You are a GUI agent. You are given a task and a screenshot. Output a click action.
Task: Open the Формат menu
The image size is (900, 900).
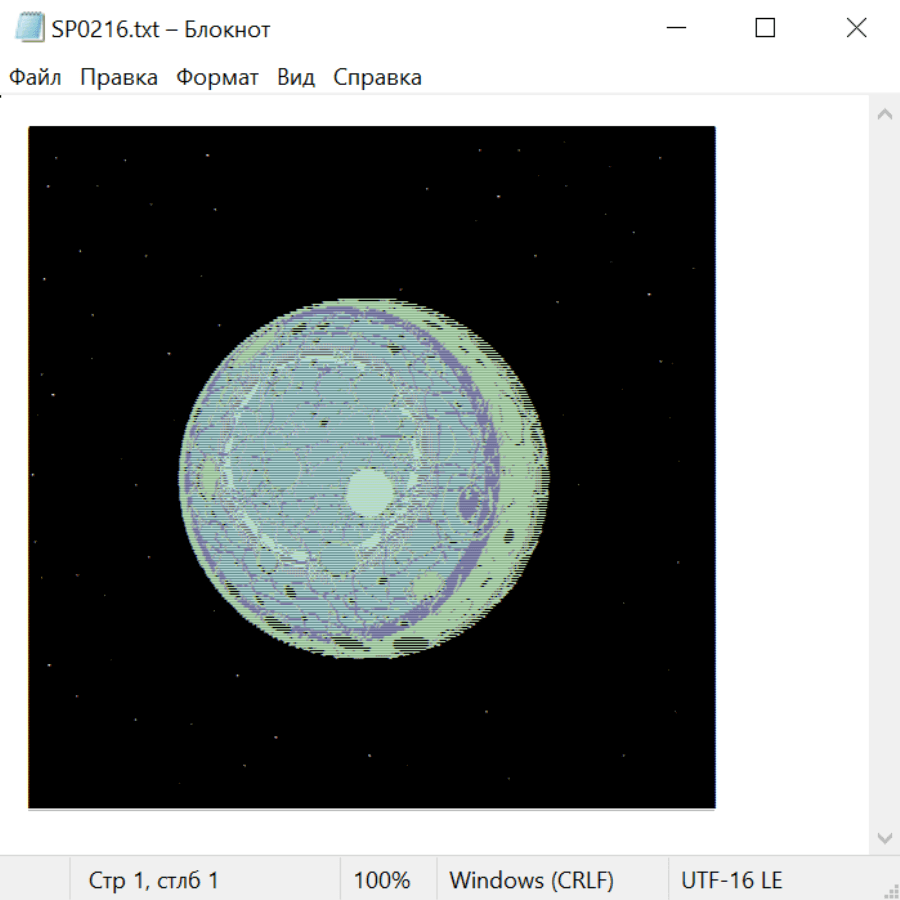[217, 78]
